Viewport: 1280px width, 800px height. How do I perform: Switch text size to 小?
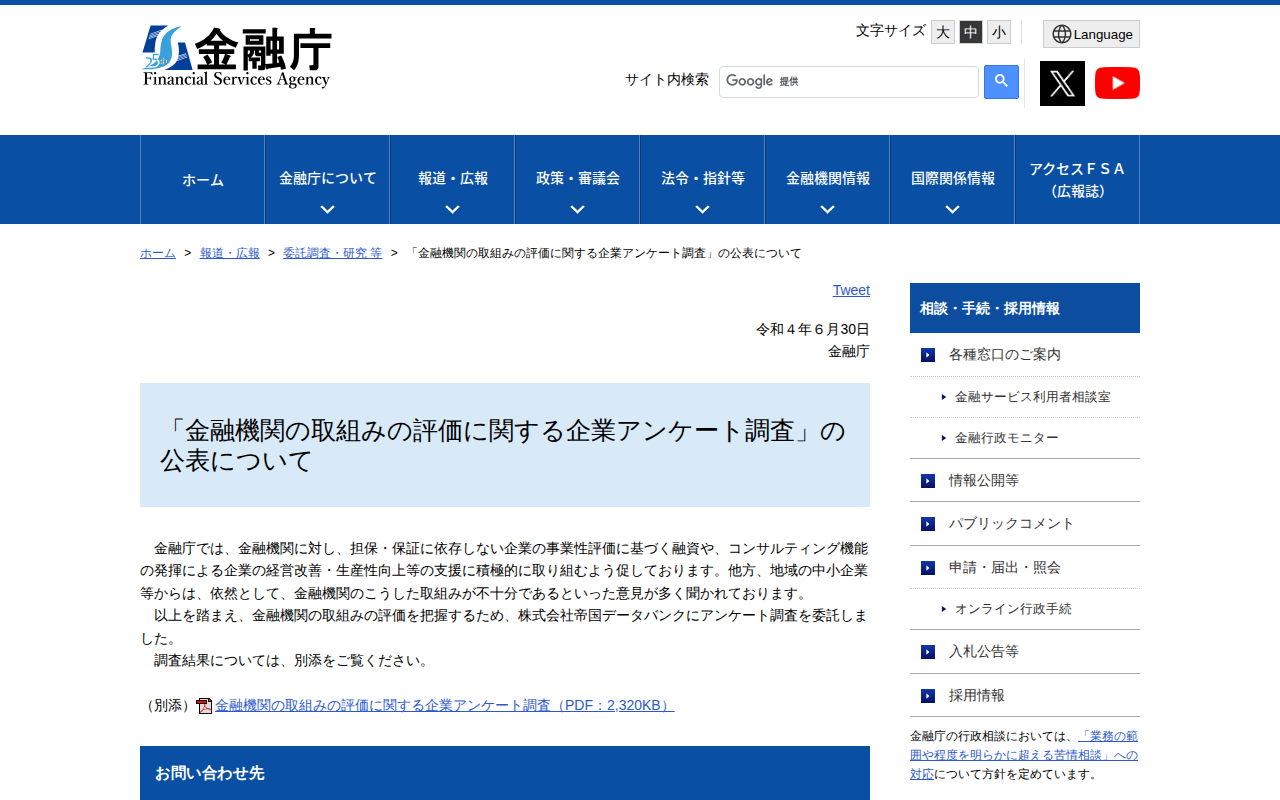point(998,31)
